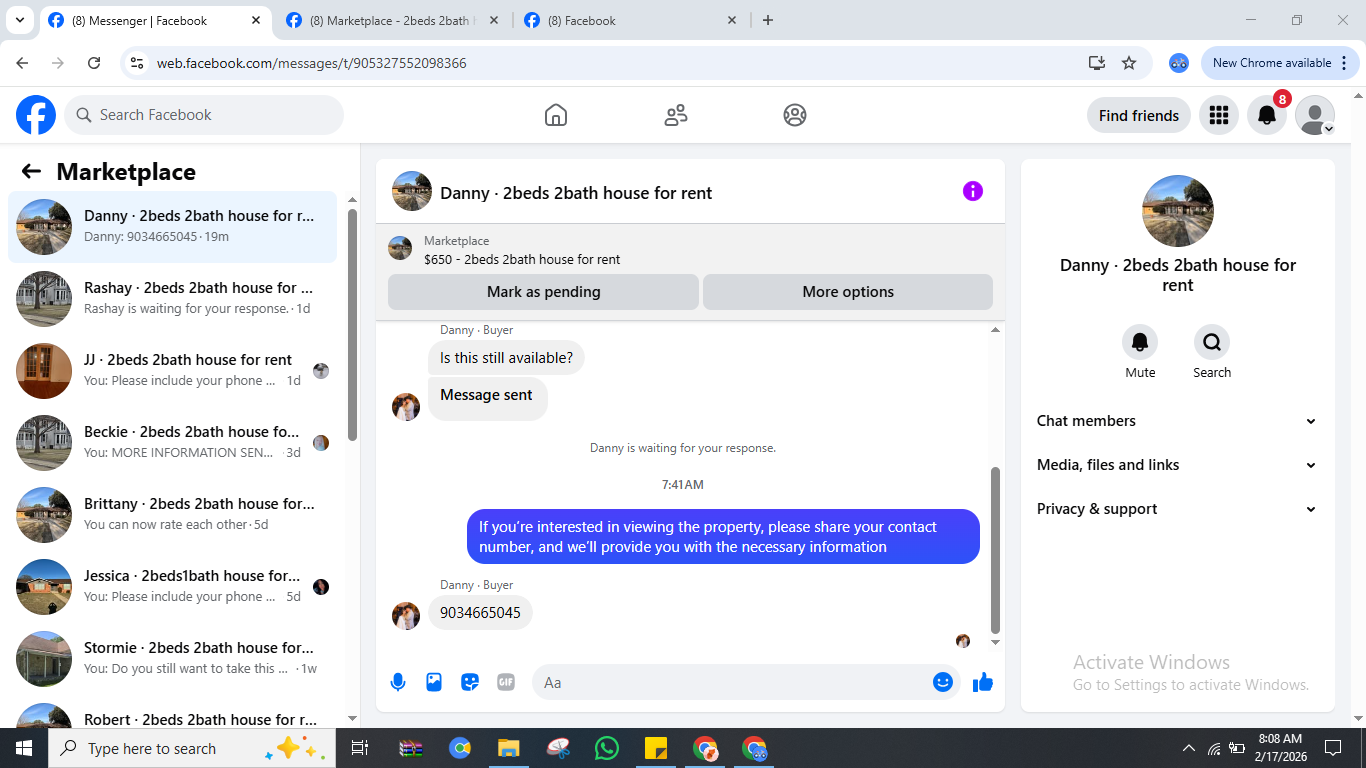
Task: Click the 9034665045 message bubble
Action: pos(480,613)
